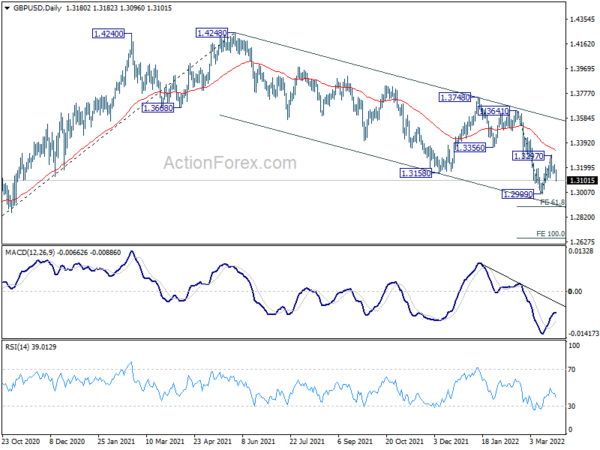Select the 8 Dec 2020 date label
This screenshot has width=600, height=450.
point(67,441)
